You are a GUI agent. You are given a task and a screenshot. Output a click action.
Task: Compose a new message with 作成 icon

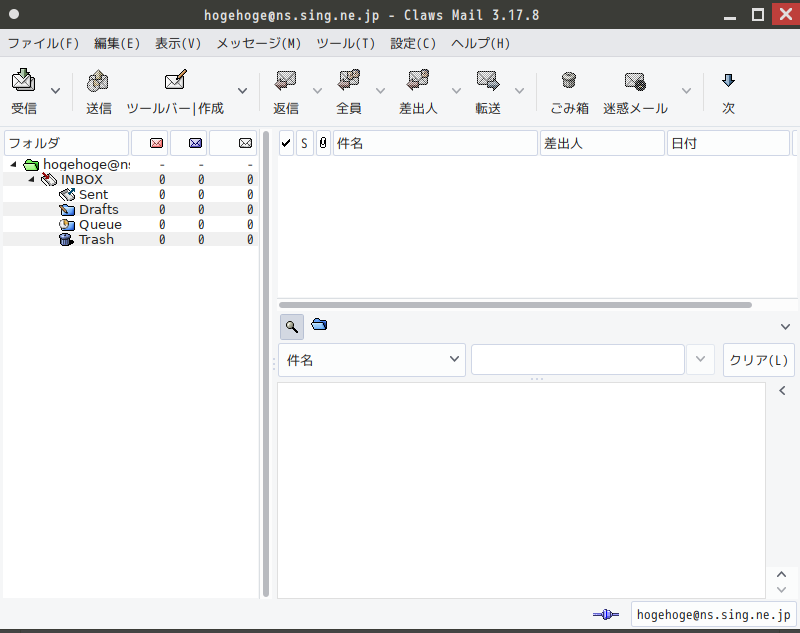point(176,80)
